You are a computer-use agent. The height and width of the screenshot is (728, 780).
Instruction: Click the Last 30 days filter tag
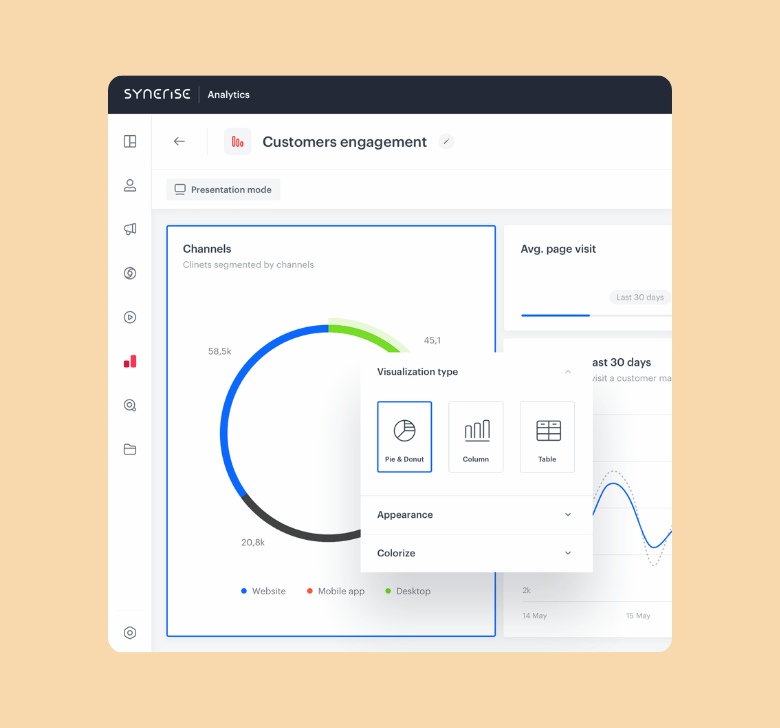[x=639, y=297]
